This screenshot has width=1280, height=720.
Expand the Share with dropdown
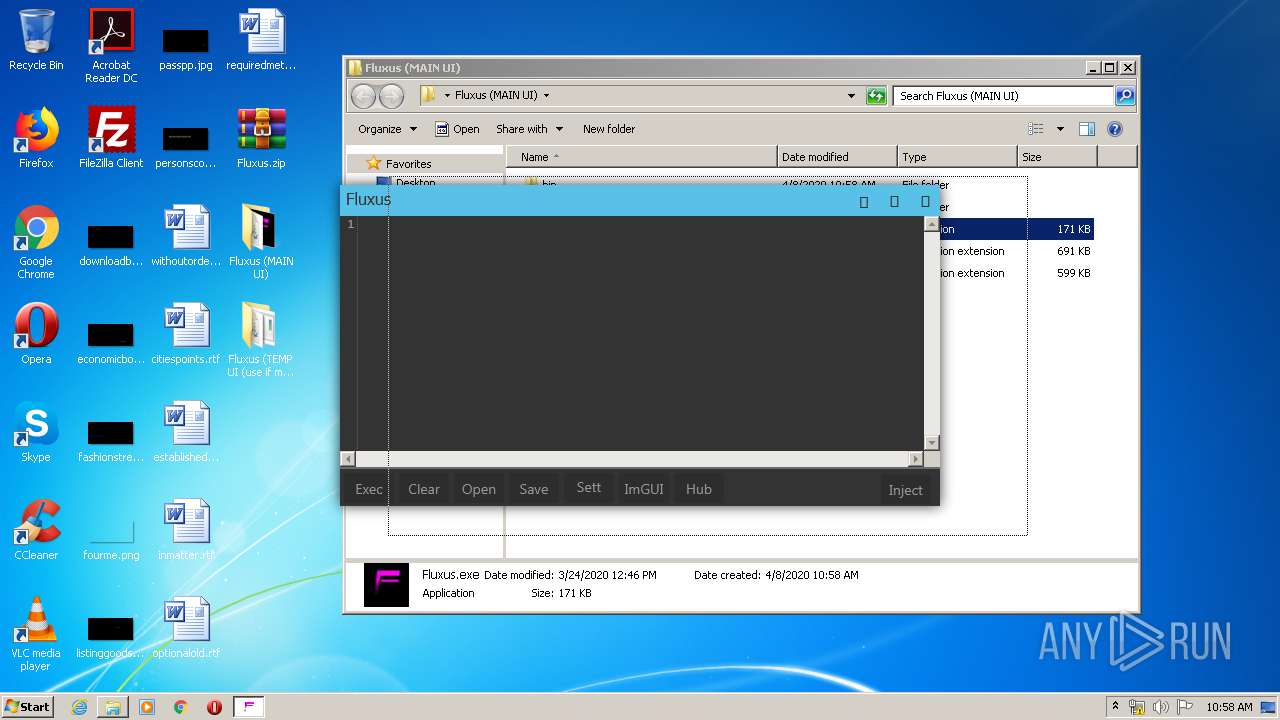tap(530, 129)
